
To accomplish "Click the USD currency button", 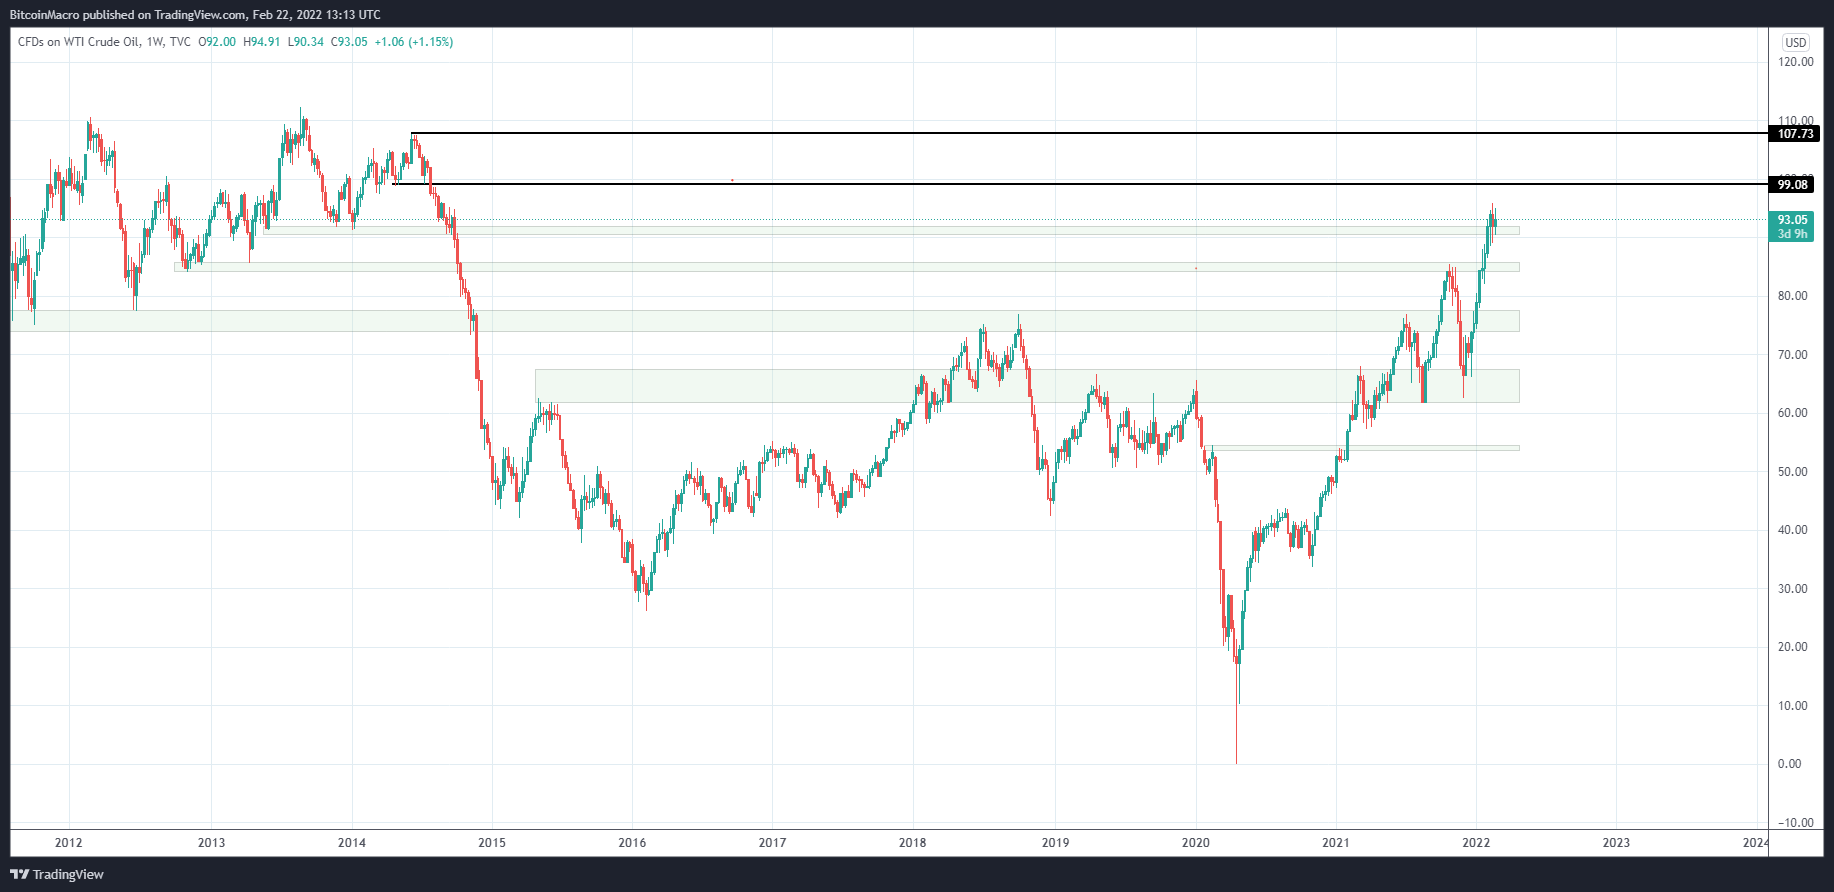I will coord(1796,42).
